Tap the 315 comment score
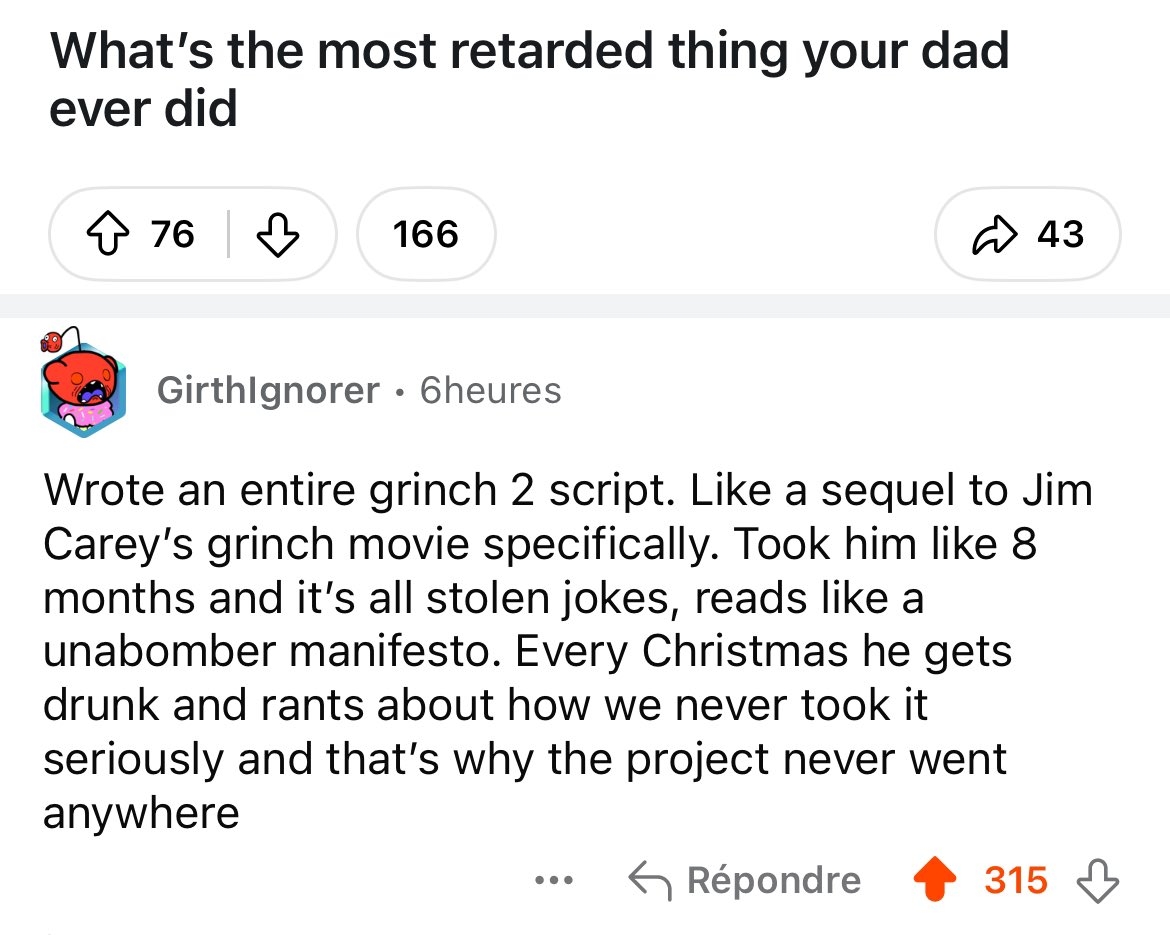 pyautogui.click(x=1016, y=880)
